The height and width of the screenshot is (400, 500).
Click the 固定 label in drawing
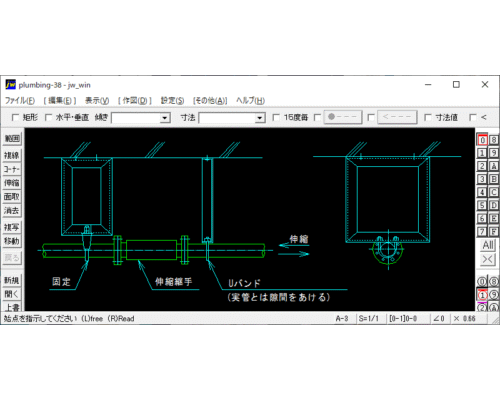pos(61,282)
